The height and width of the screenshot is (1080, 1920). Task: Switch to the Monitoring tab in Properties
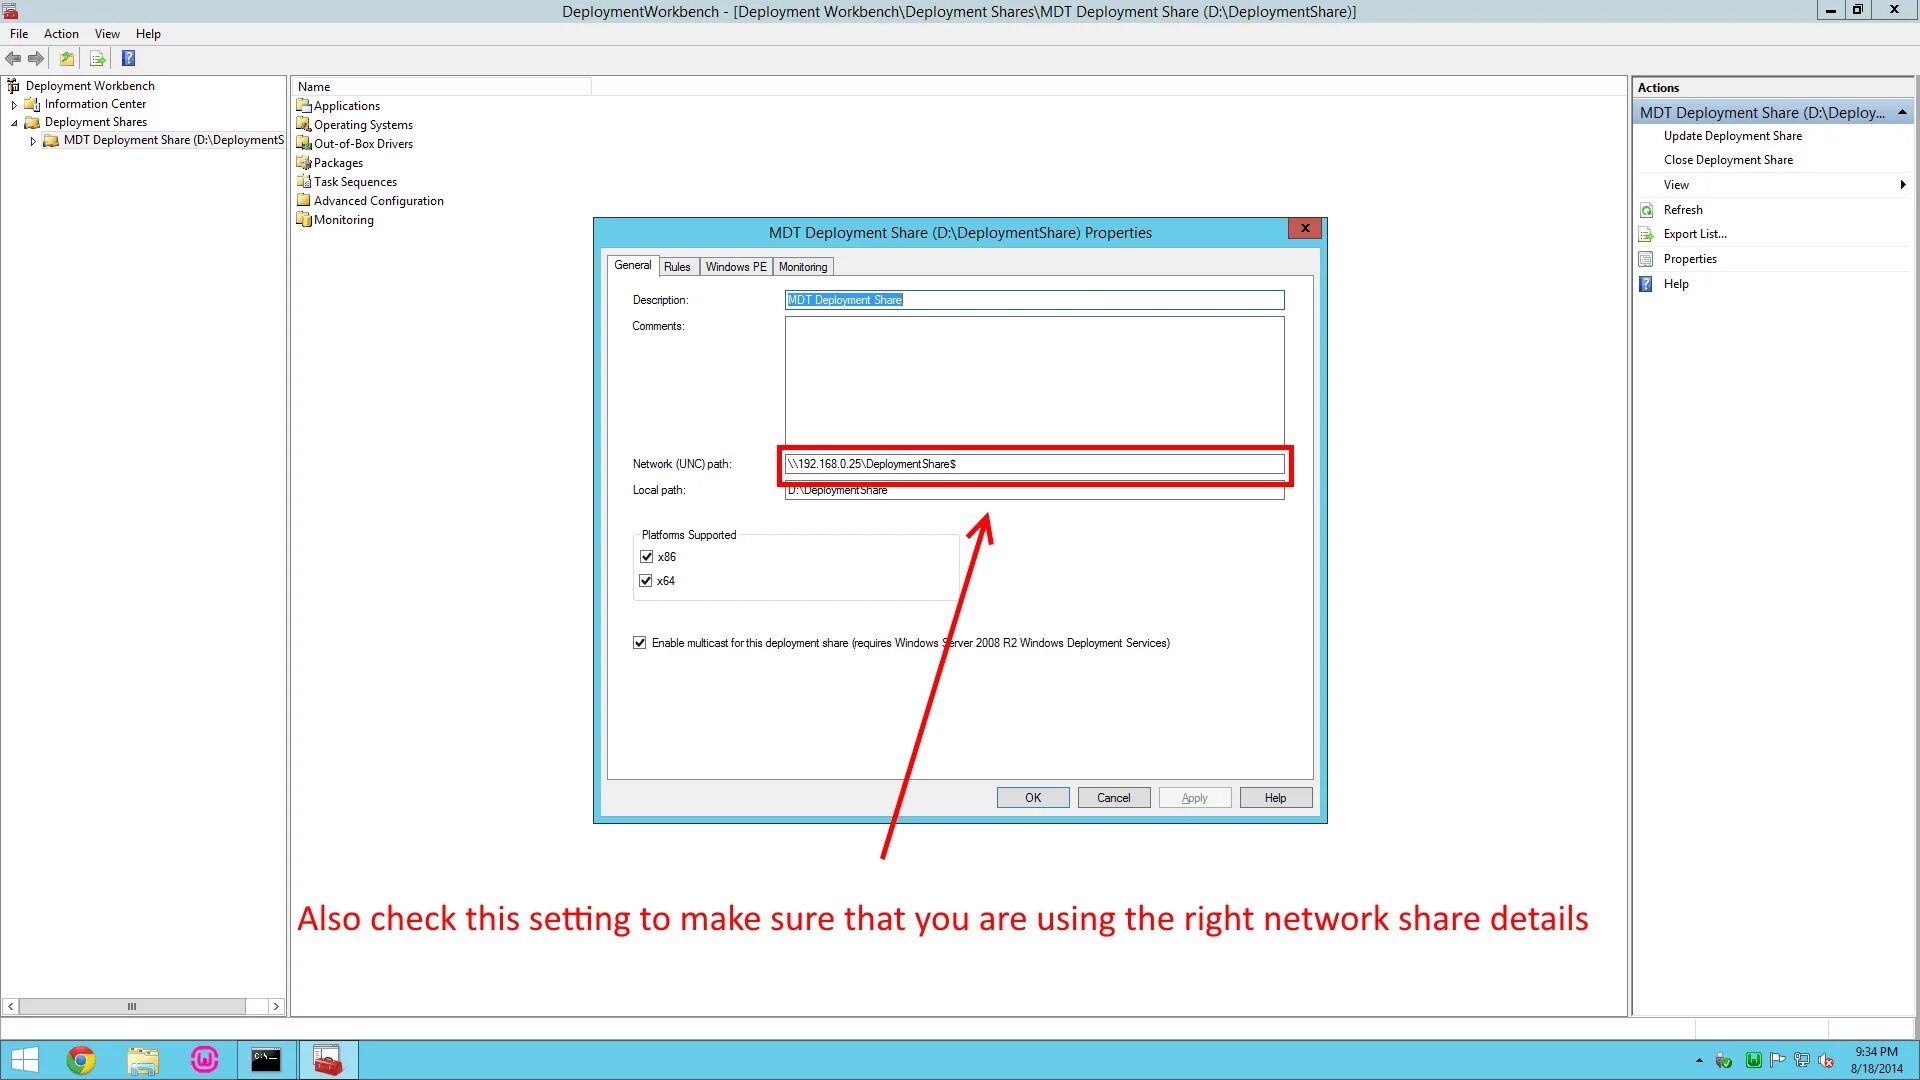click(x=803, y=267)
